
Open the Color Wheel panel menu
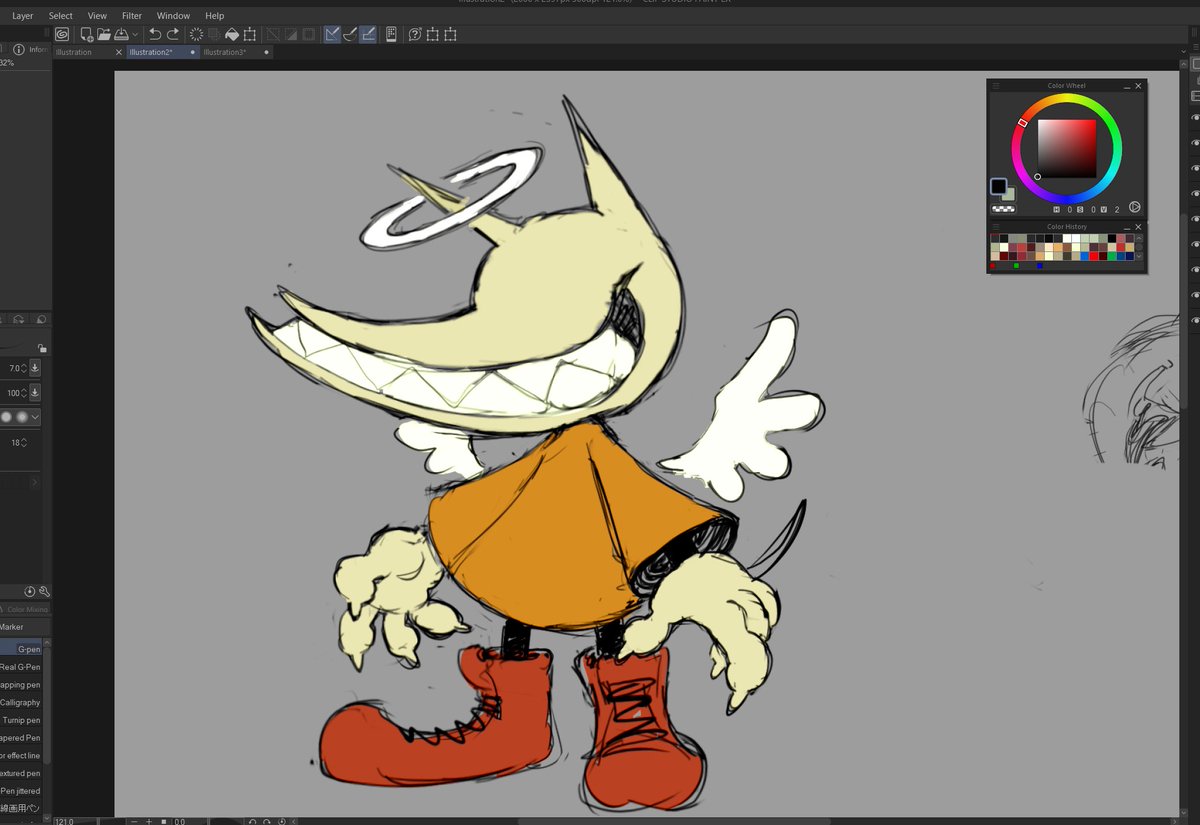(x=995, y=86)
